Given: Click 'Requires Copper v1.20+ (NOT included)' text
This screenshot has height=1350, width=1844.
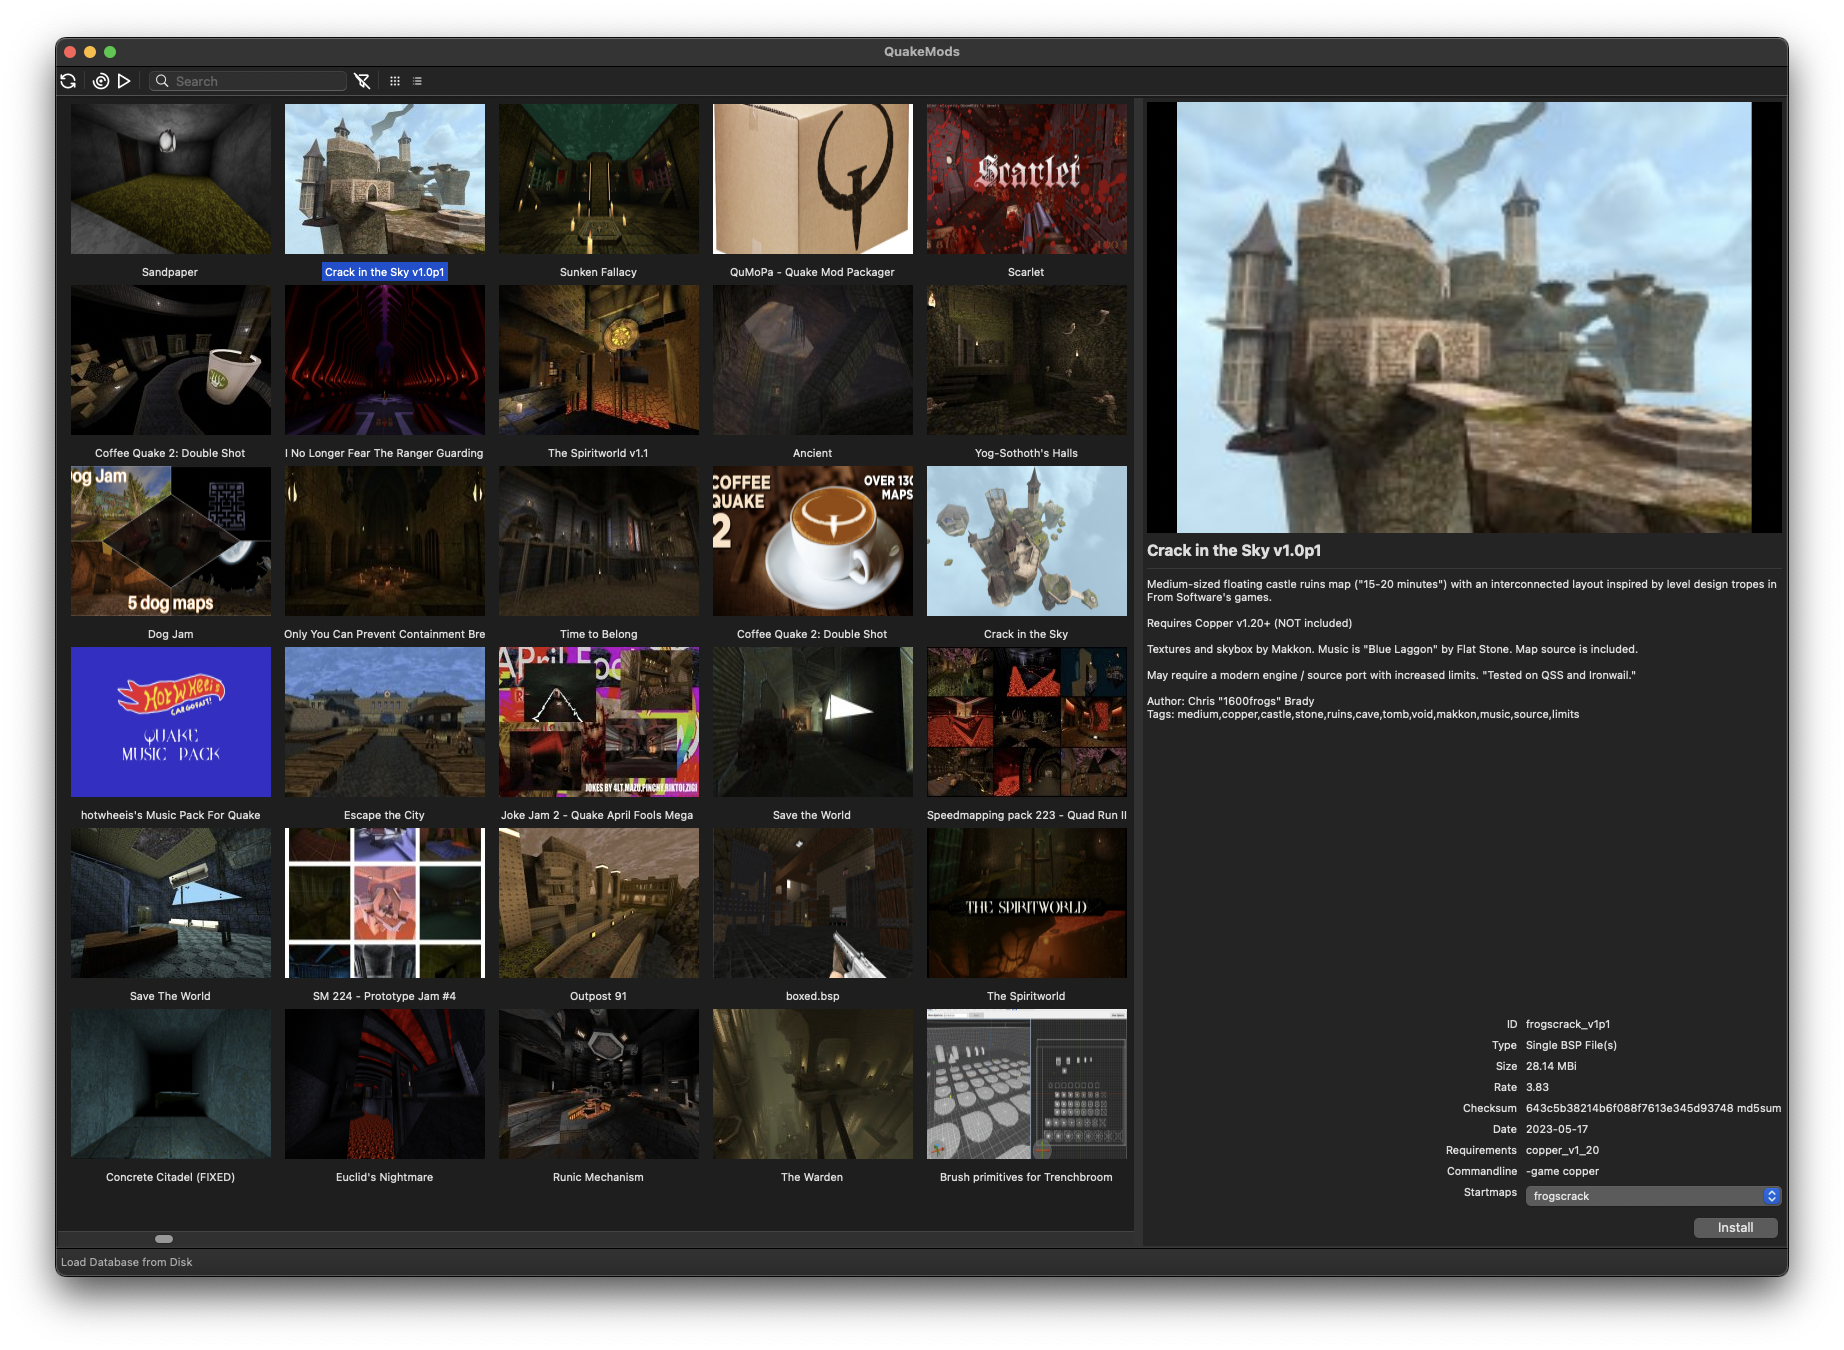Looking at the screenshot, I should 1249,623.
